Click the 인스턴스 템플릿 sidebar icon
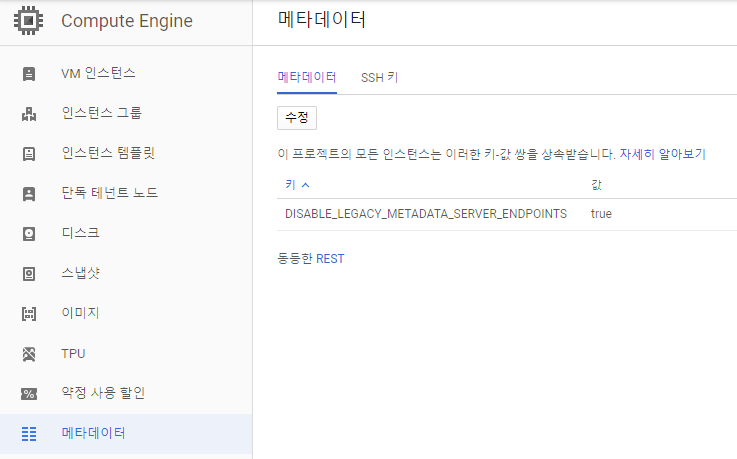Viewport: 737px width, 459px height. click(x=29, y=154)
